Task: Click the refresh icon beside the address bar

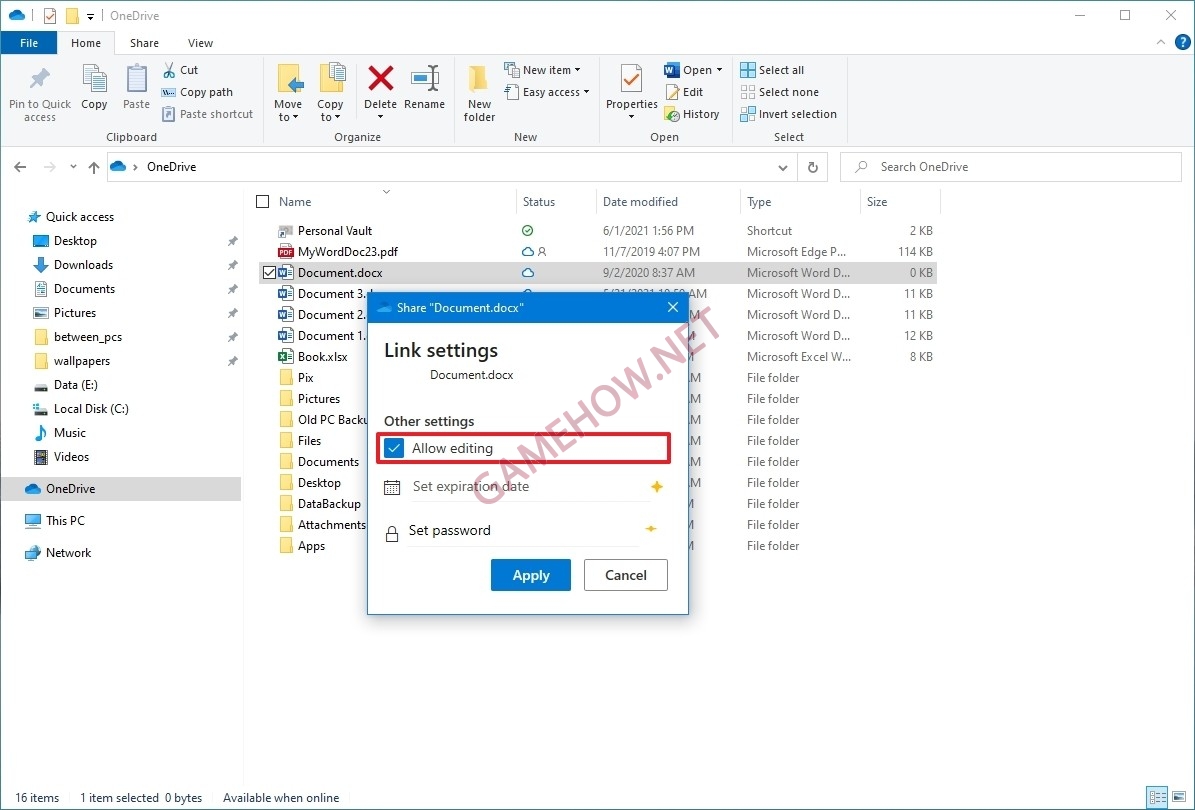Action: [812, 167]
